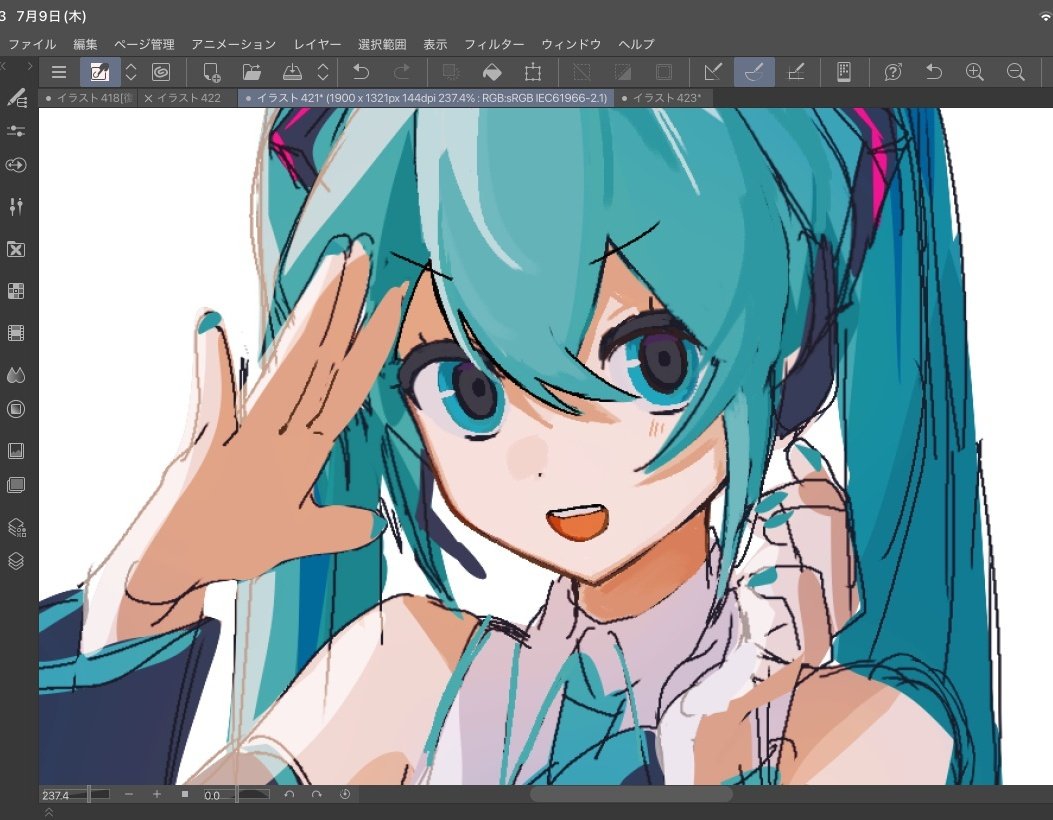The image size is (1053, 820).
Task: Open the Color Set grid palette
Action: (x=16, y=291)
